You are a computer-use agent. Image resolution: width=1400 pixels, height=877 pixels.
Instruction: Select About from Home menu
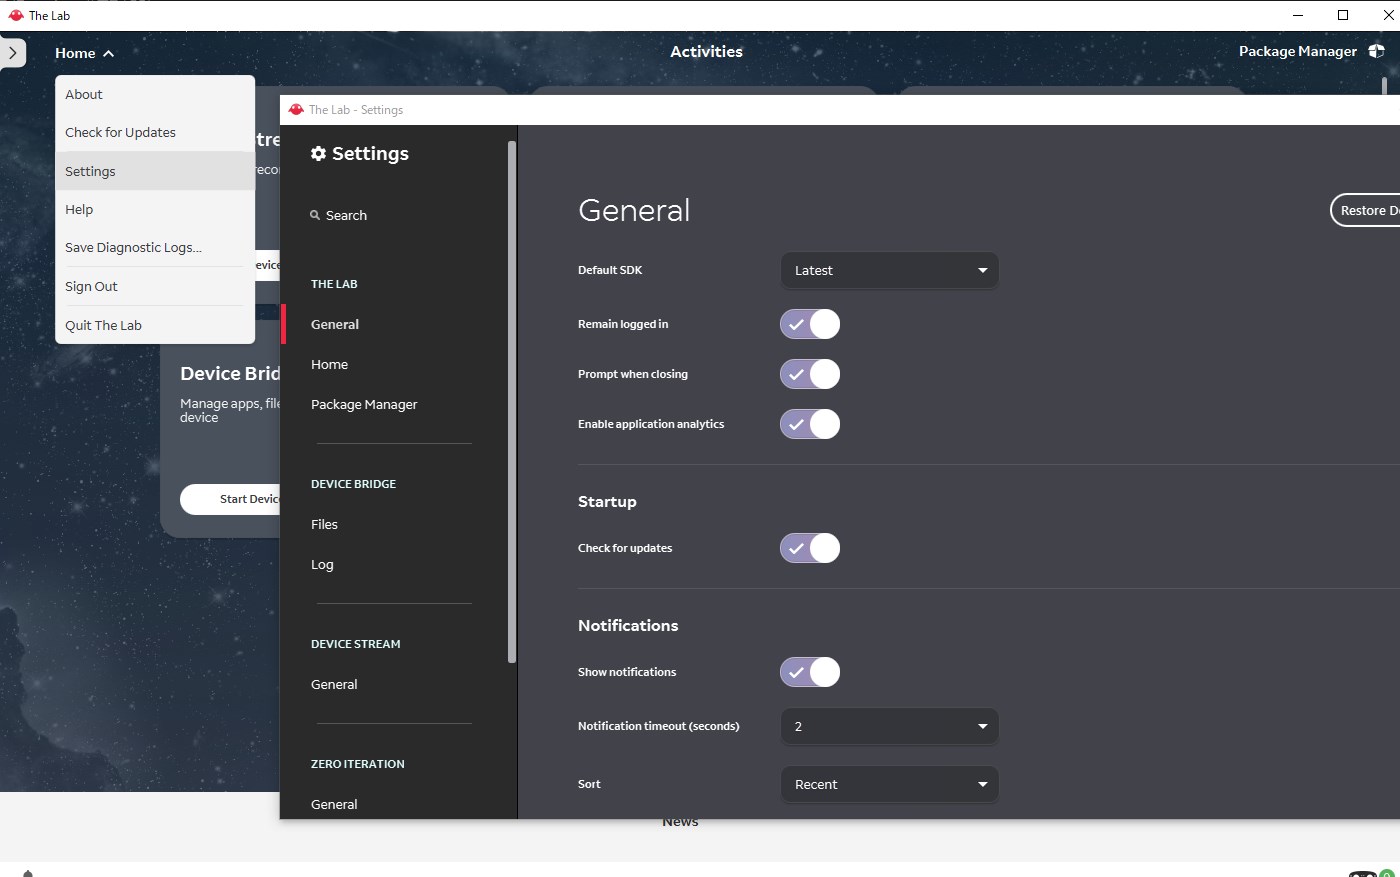155,94
